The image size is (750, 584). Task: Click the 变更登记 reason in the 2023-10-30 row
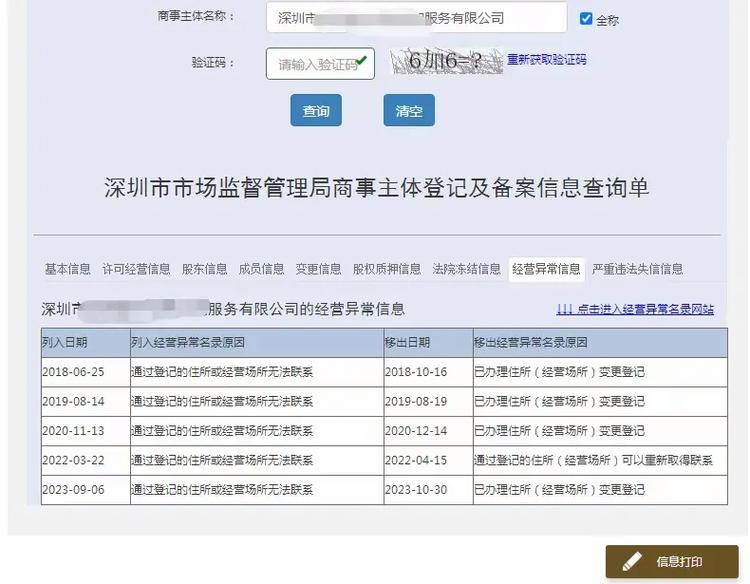point(600,490)
